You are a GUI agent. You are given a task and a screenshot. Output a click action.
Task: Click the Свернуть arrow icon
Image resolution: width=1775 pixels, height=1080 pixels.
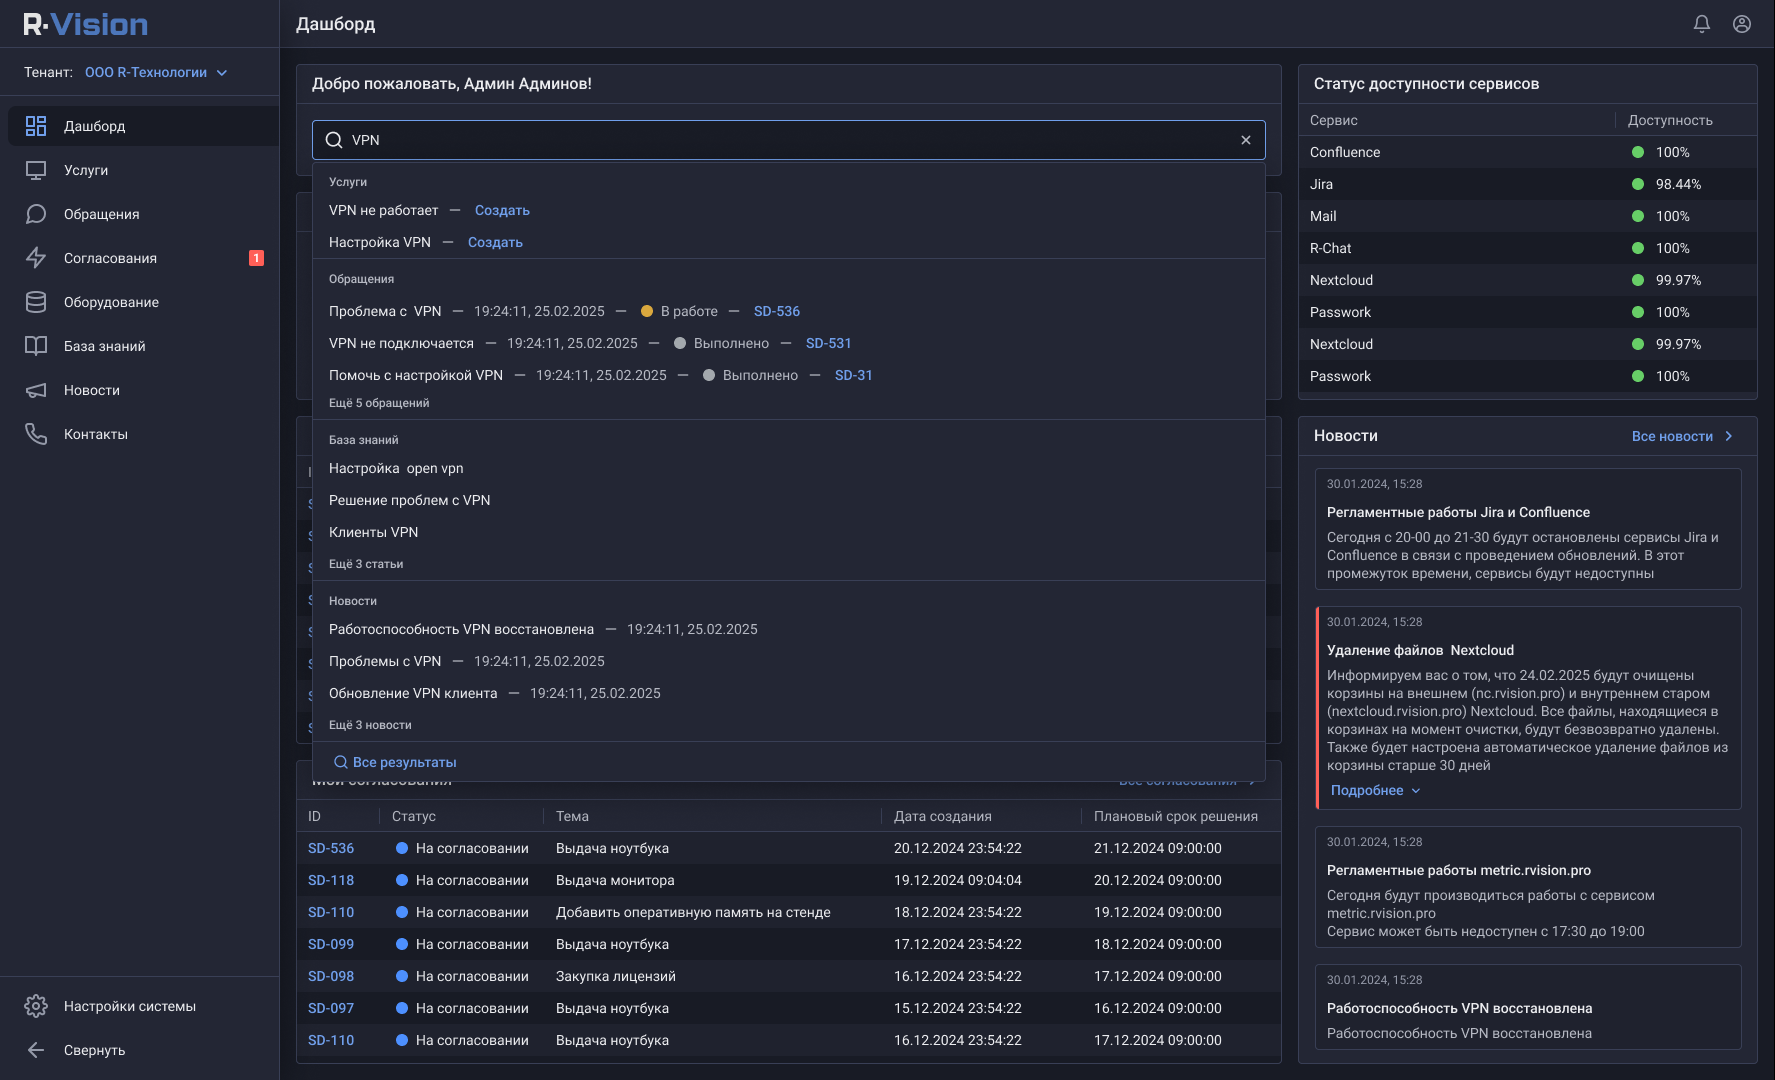pos(36,1050)
